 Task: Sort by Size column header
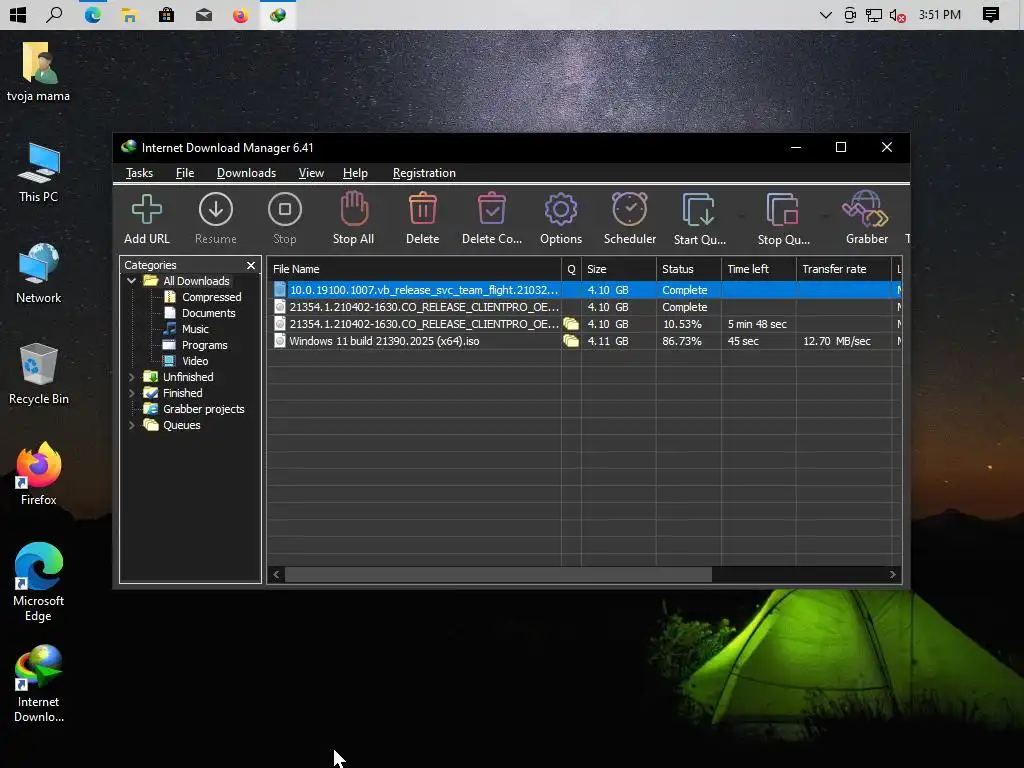click(618, 269)
